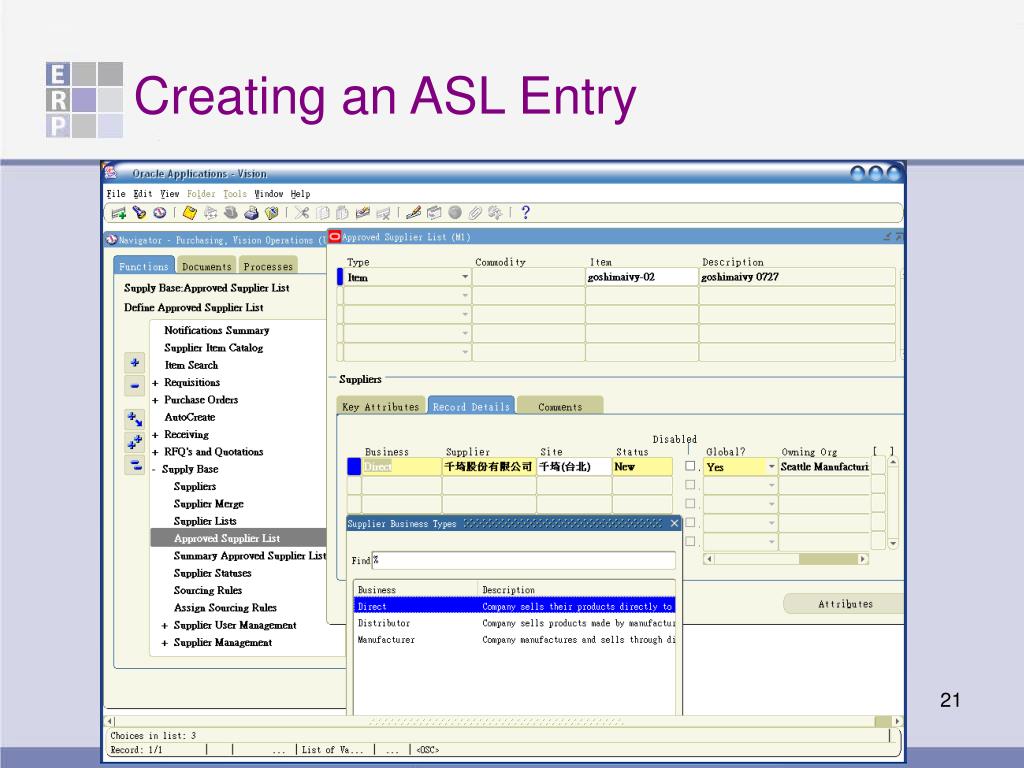Screen dimensions: 1024x768
Task: Expand the Receiving tree node
Action: pyautogui.click(x=155, y=435)
